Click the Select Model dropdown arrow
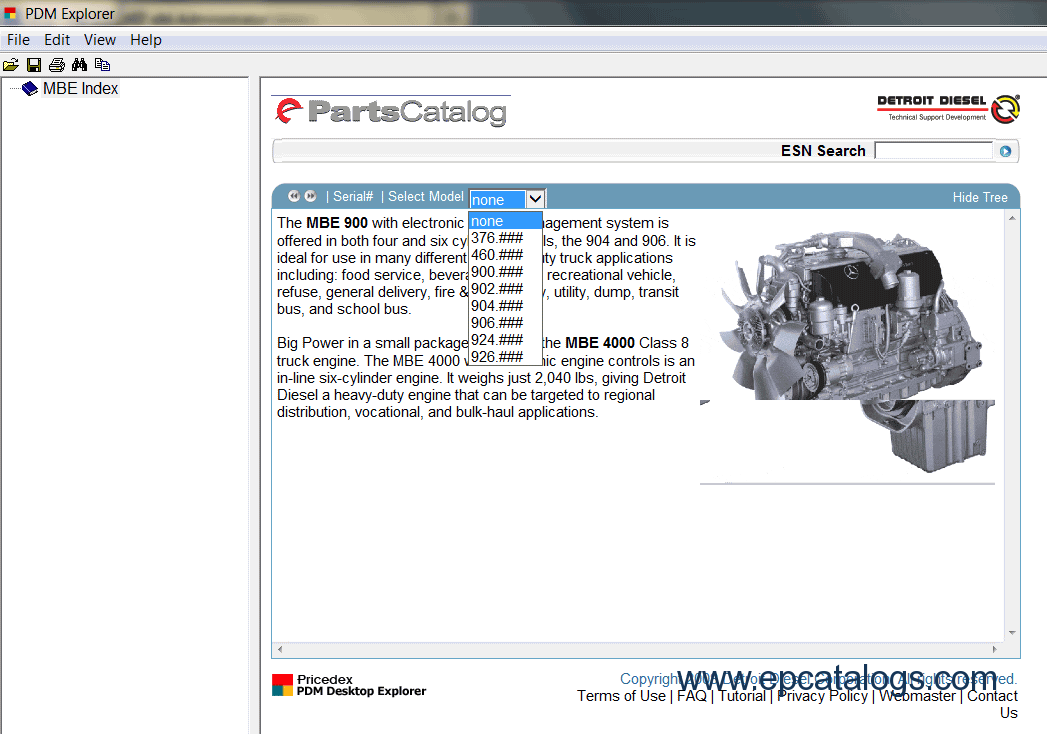The width and height of the screenshot is (1047, 734). coord(535,199)
